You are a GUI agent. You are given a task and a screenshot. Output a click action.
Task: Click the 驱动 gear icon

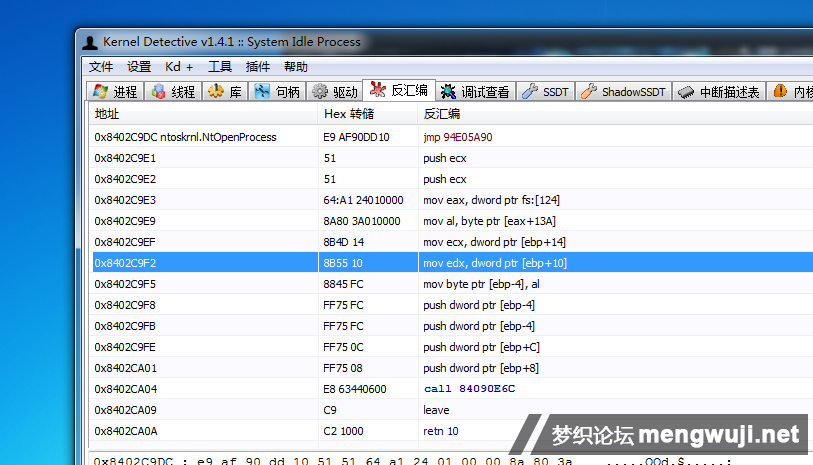click(x=320, y=92)
